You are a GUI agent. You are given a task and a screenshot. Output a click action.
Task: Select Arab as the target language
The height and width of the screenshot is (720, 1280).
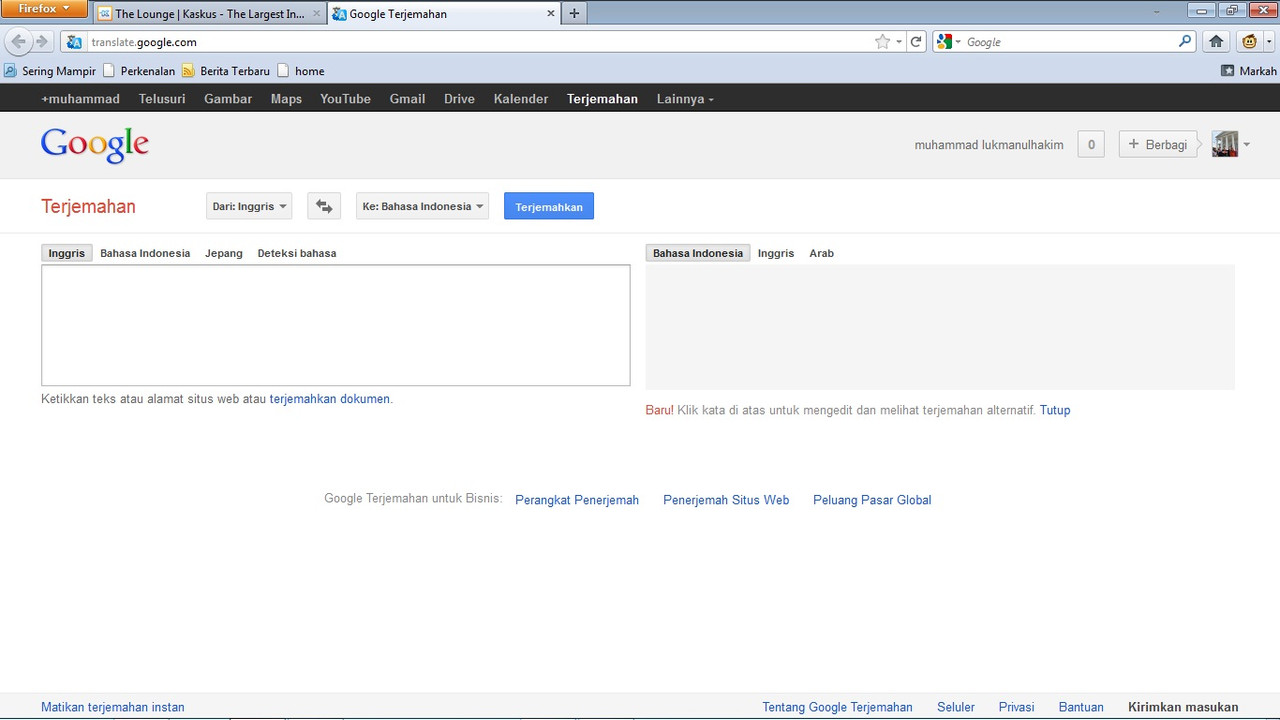coord(821,253)
